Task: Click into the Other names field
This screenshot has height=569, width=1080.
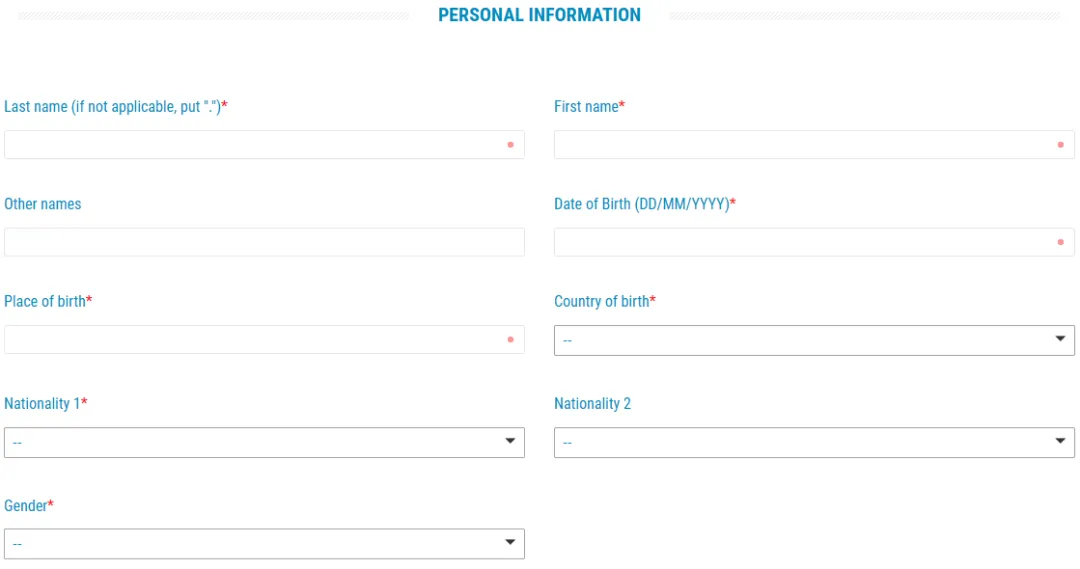Action: 264,242
